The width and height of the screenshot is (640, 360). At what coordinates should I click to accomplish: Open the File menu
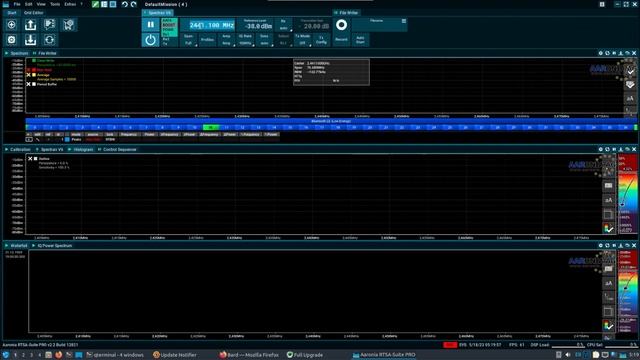point(17,4)
